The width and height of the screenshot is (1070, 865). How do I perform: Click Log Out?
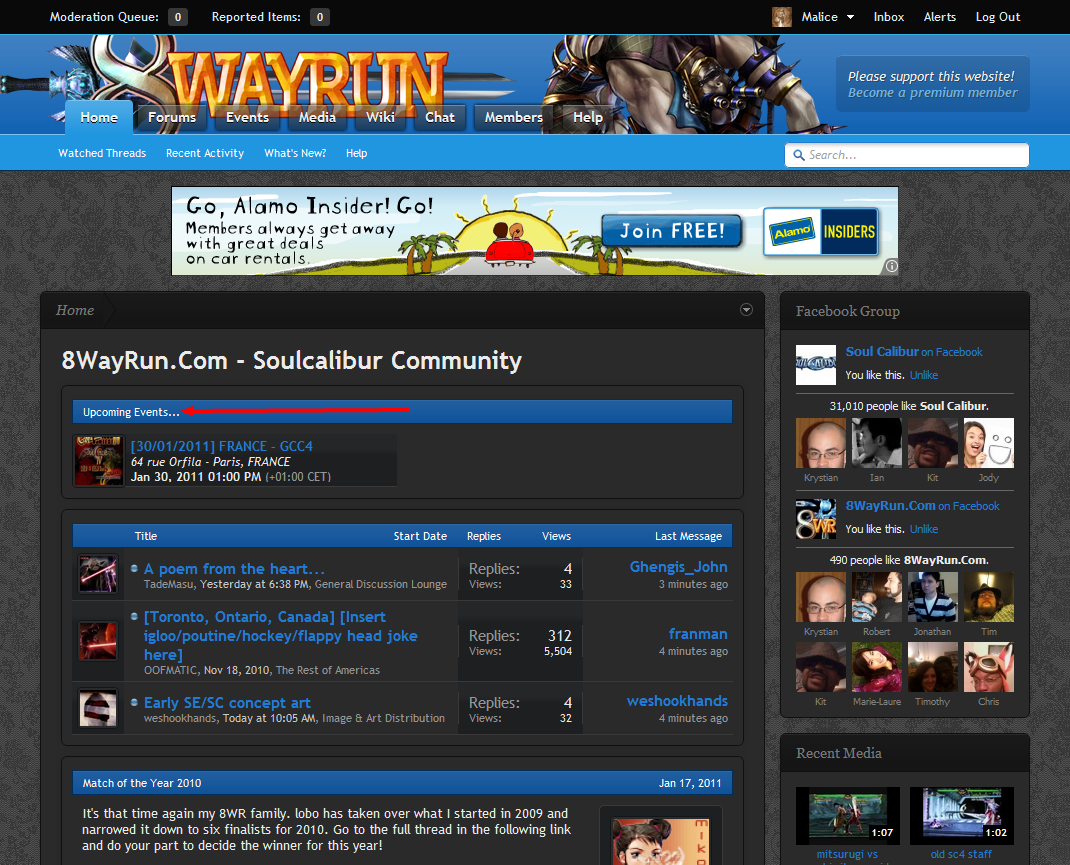coord(998,17)
